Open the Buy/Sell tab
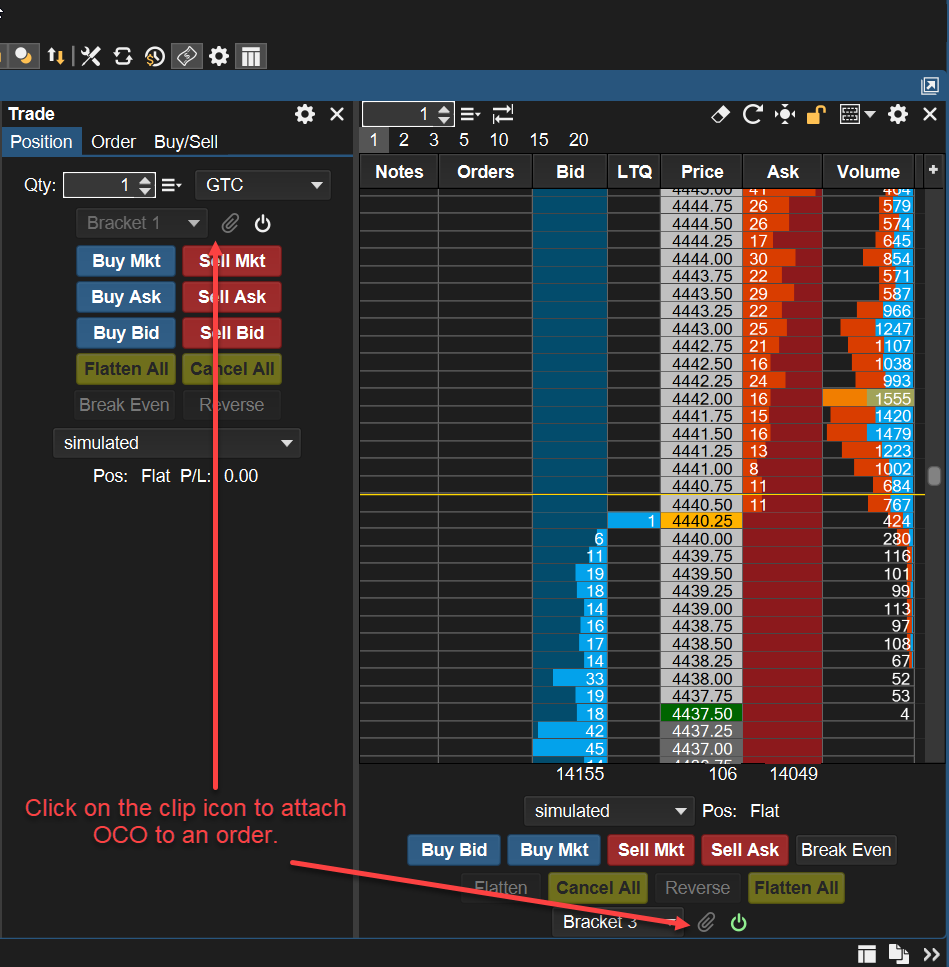949x967 pixels. (x=186, y=142)
